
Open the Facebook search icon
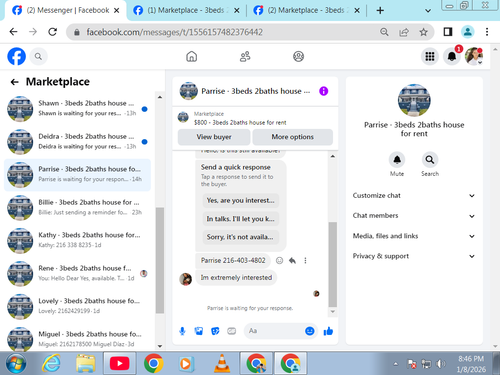tap(38, 57)
